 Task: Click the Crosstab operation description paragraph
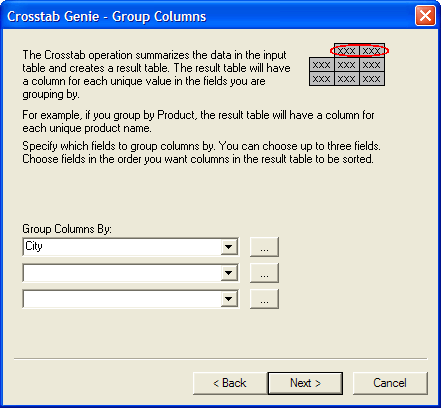point(156,74)
